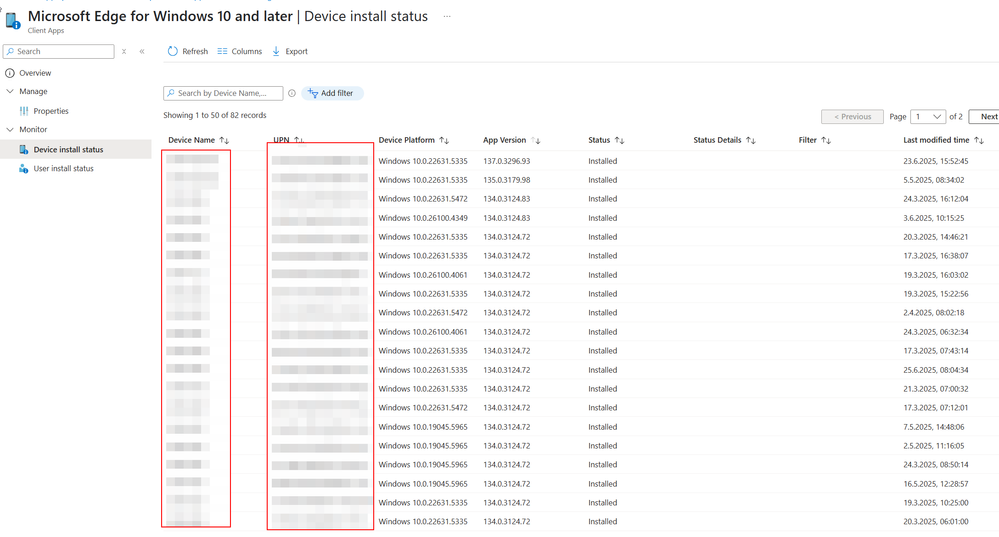Image resolution: width=999 pixels, height=537 pixels.
Task: Sort by Last modified time column
Action: [x=979, y=140]
